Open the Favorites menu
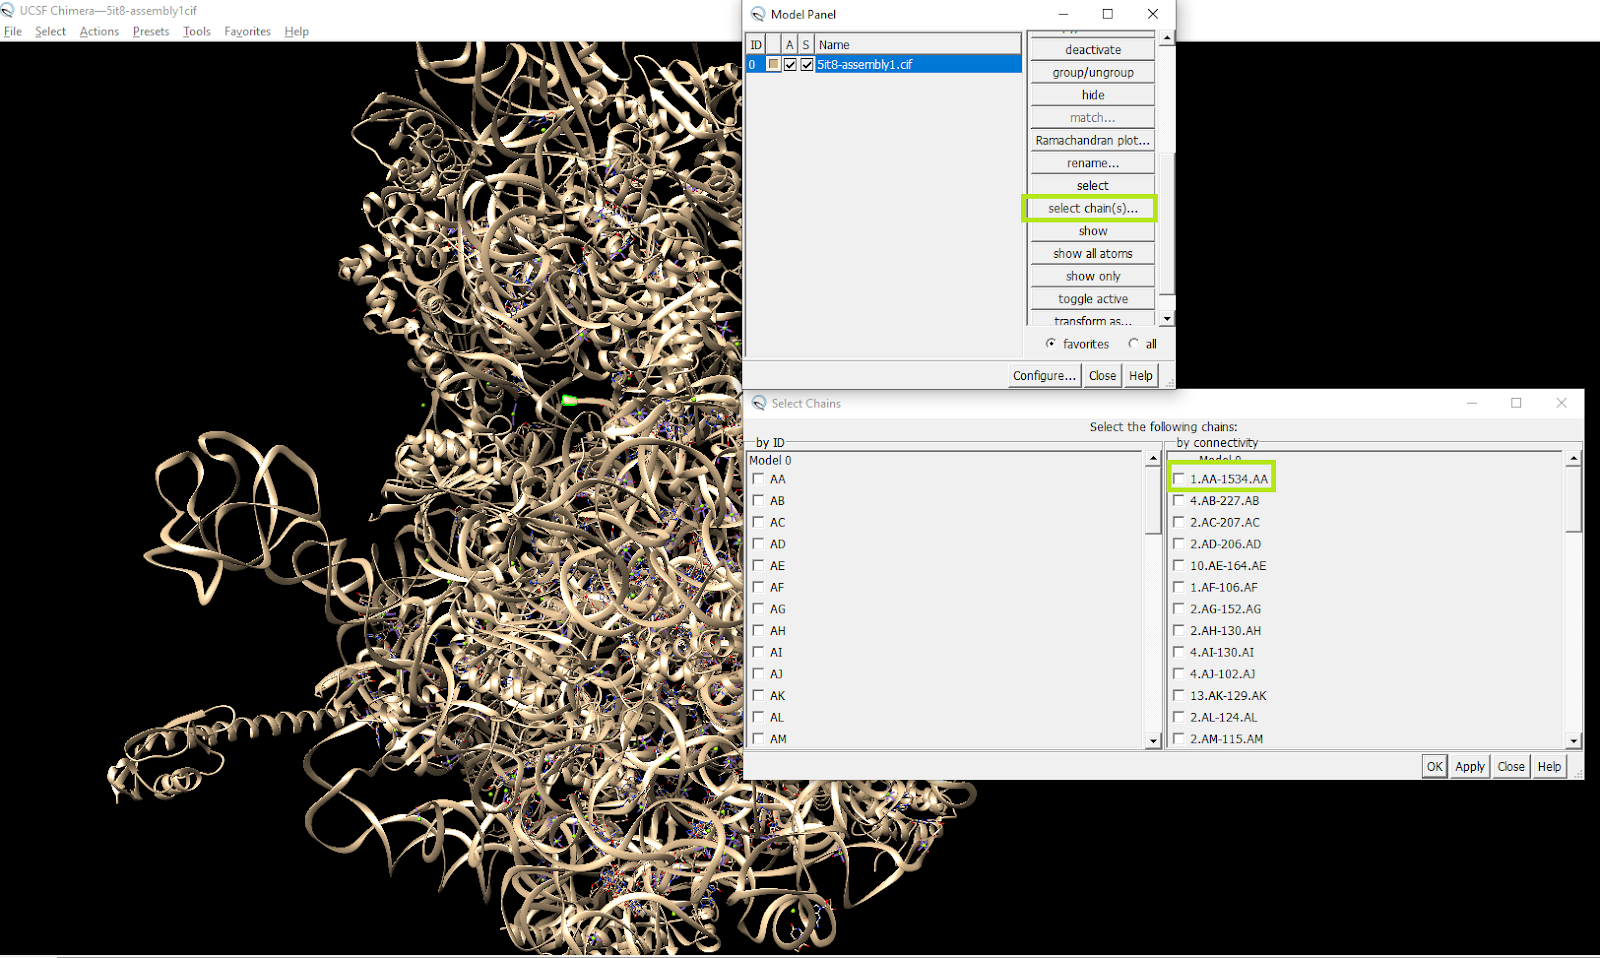 (x=247, y=31)
